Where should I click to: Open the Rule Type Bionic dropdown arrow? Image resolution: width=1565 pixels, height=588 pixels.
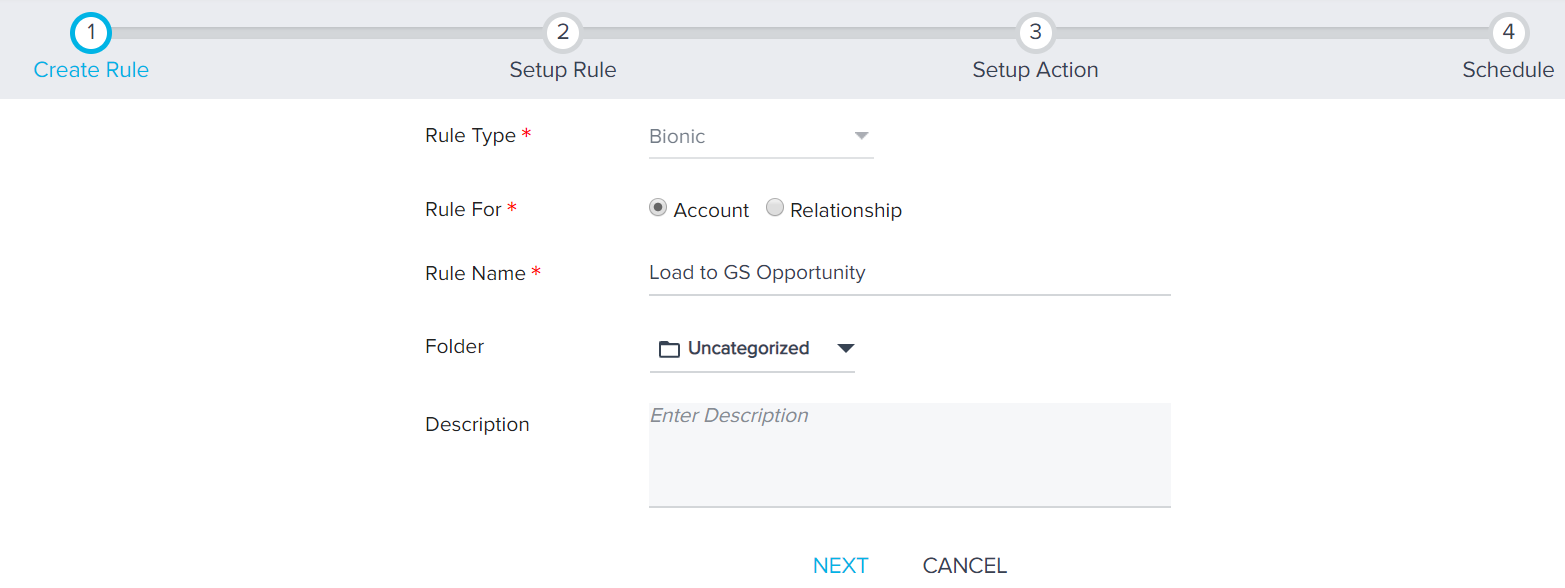(x=861, y=136)
